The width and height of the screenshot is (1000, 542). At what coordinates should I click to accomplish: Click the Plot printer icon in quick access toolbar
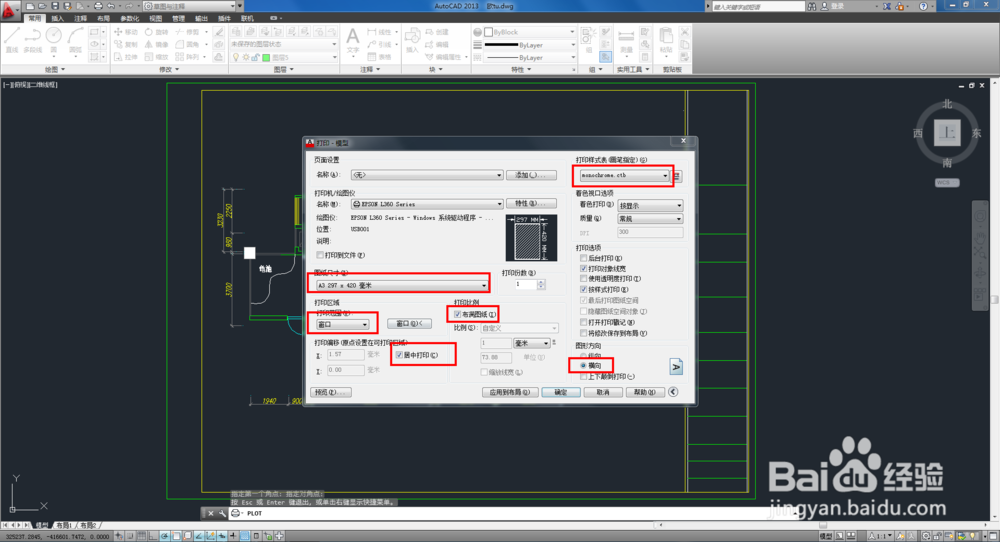(x=98, y=6)
